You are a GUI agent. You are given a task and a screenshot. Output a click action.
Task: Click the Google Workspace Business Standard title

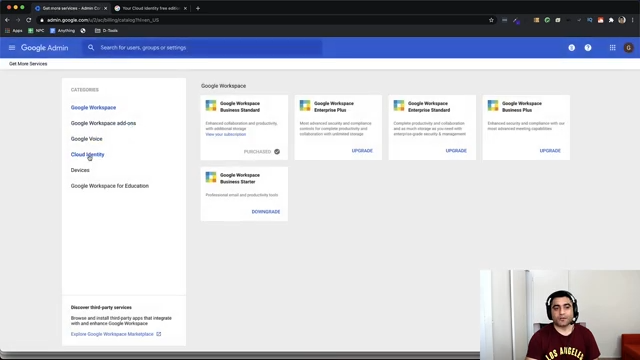(x=240, y=107)
